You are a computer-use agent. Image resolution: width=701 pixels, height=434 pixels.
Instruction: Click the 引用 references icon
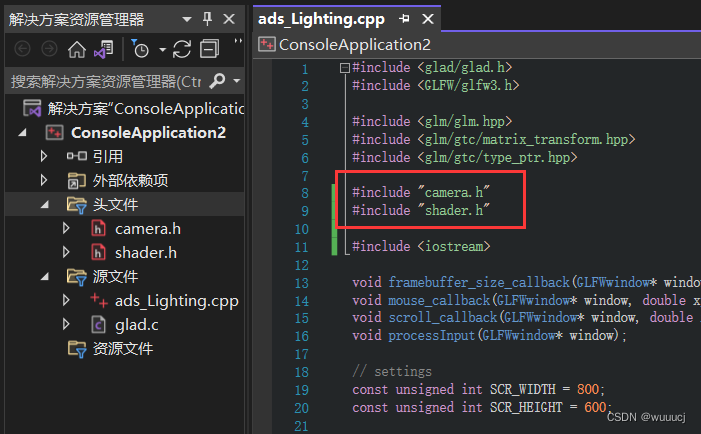click(x=76, y=156)
